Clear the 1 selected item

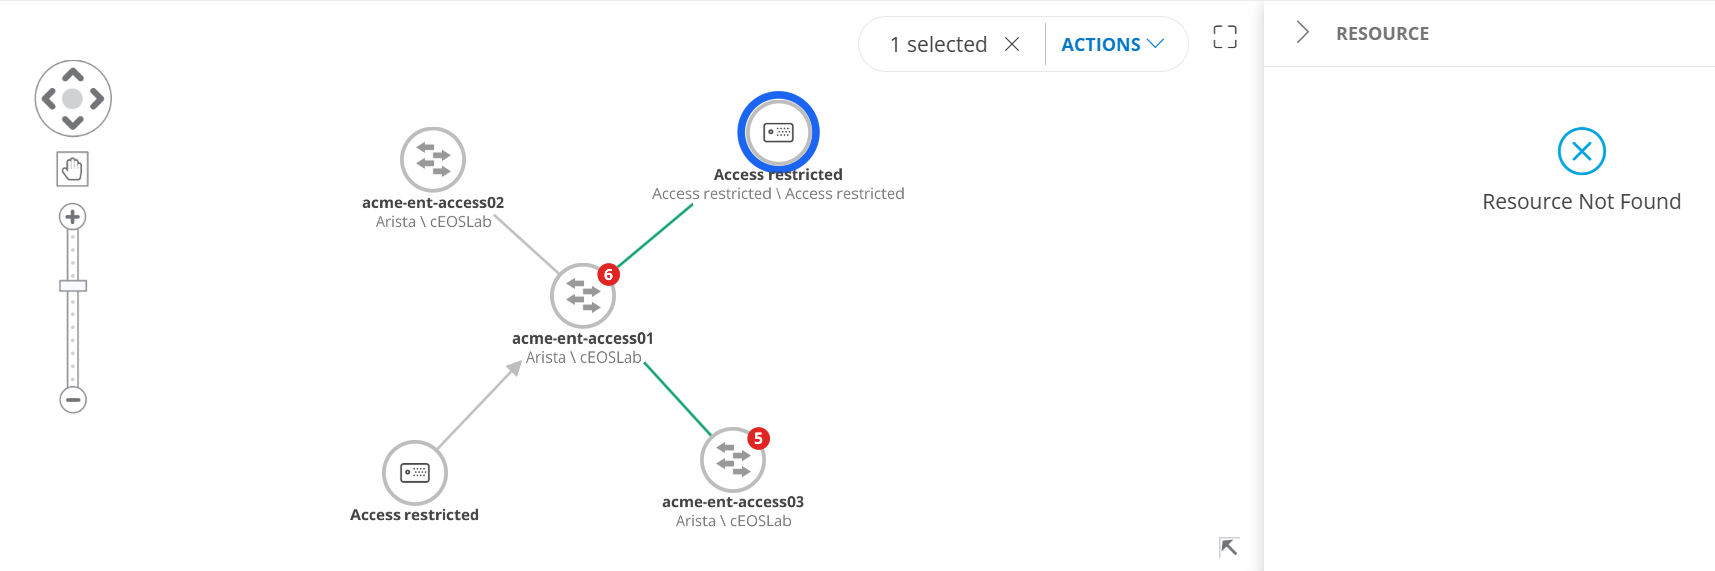point(1012,44)
